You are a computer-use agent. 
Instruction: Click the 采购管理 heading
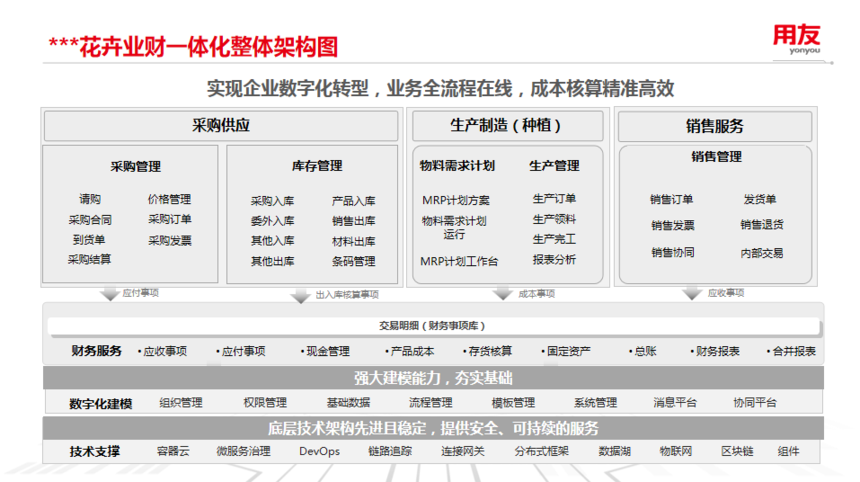(x=135, y=167)
